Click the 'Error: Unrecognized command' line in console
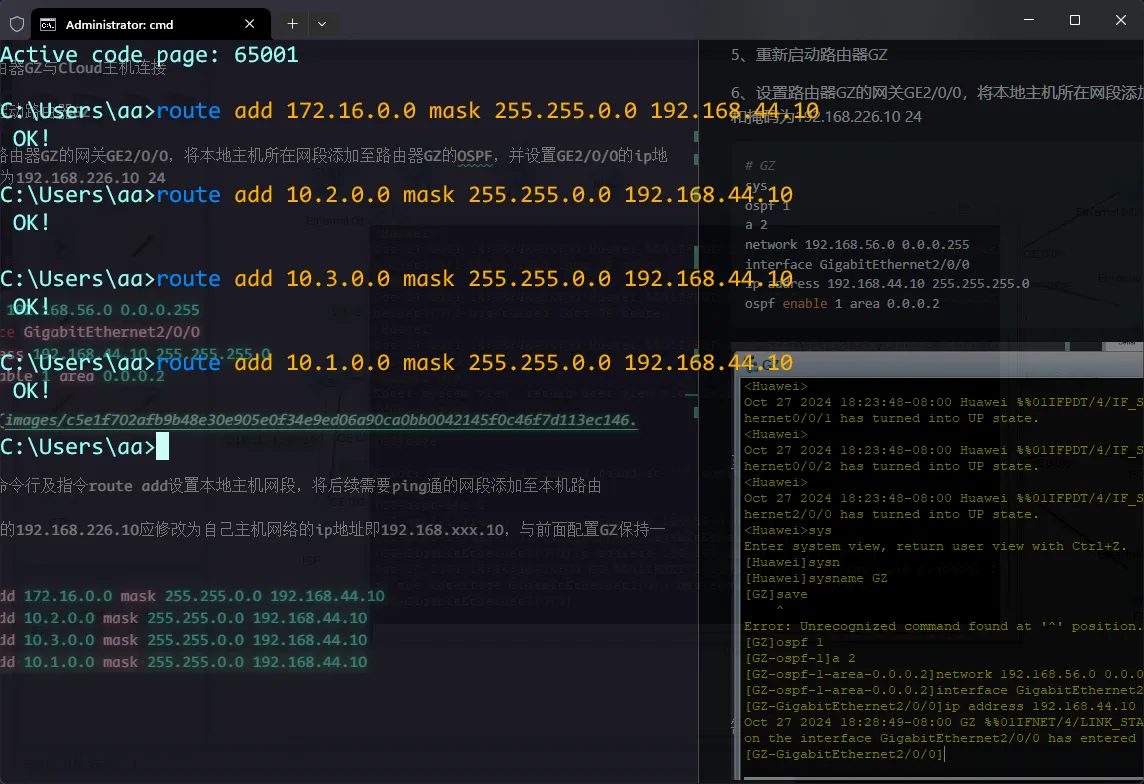The width and height of the screenshot is (1144, 784). point(942,626)
